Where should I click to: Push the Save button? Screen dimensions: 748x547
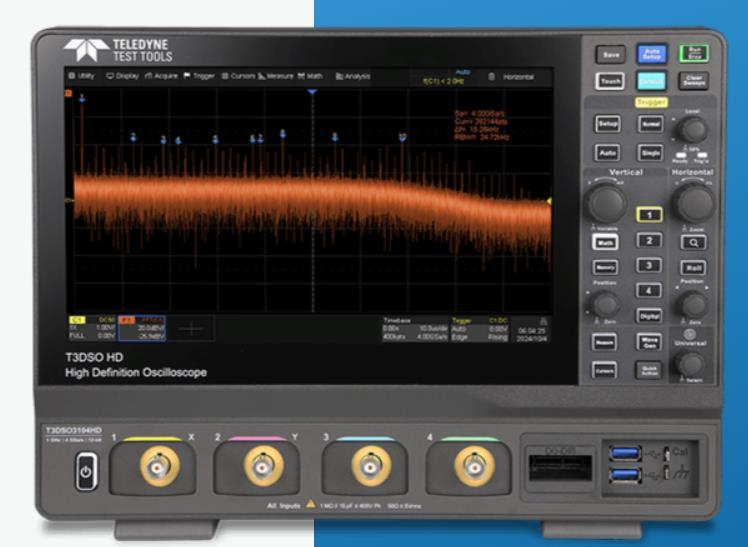[611, 55]
